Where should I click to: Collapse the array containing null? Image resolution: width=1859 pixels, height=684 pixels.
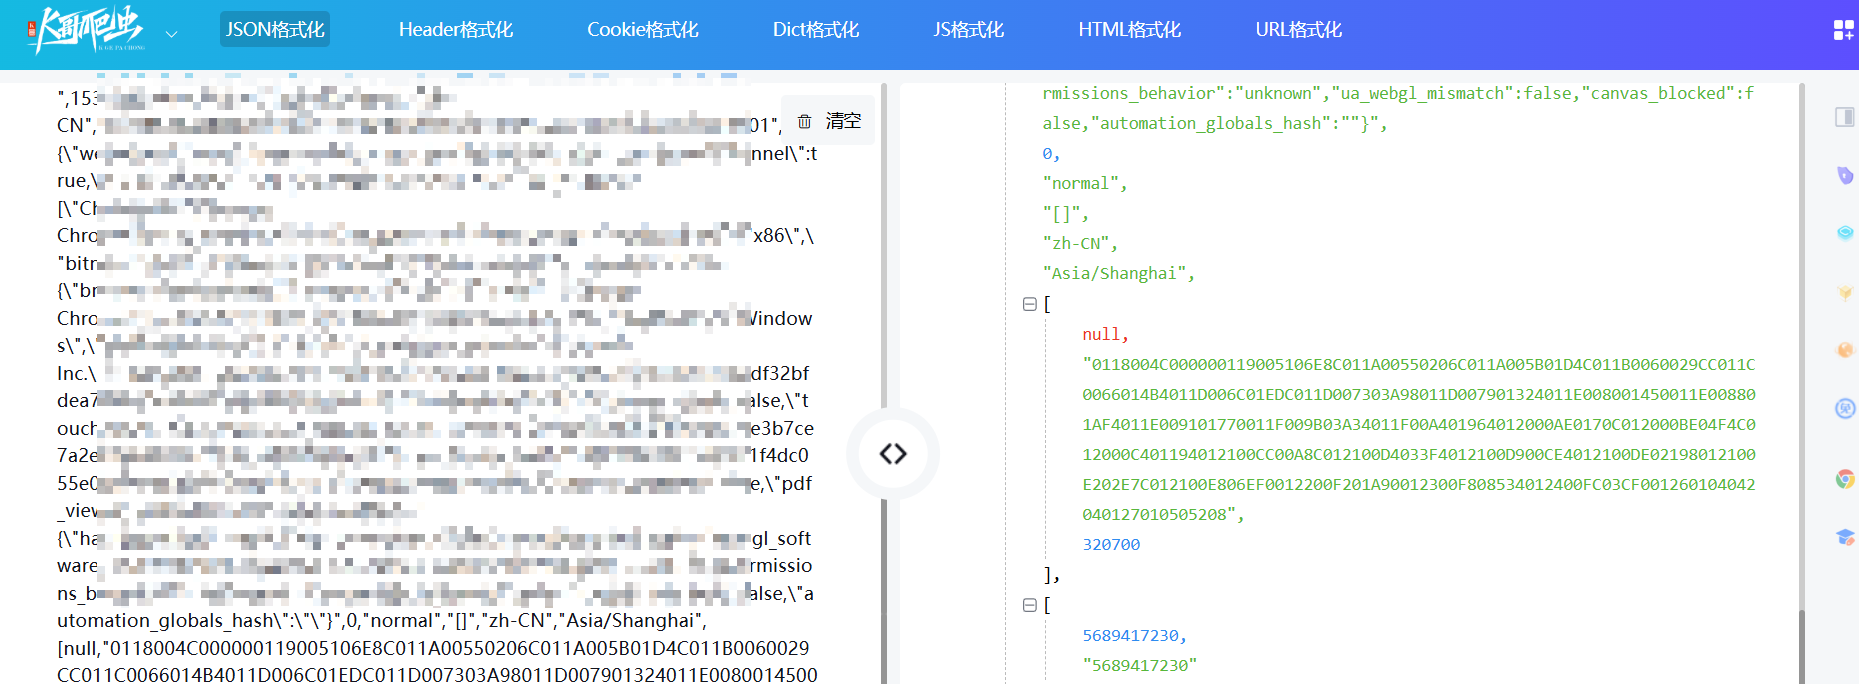1029,304
